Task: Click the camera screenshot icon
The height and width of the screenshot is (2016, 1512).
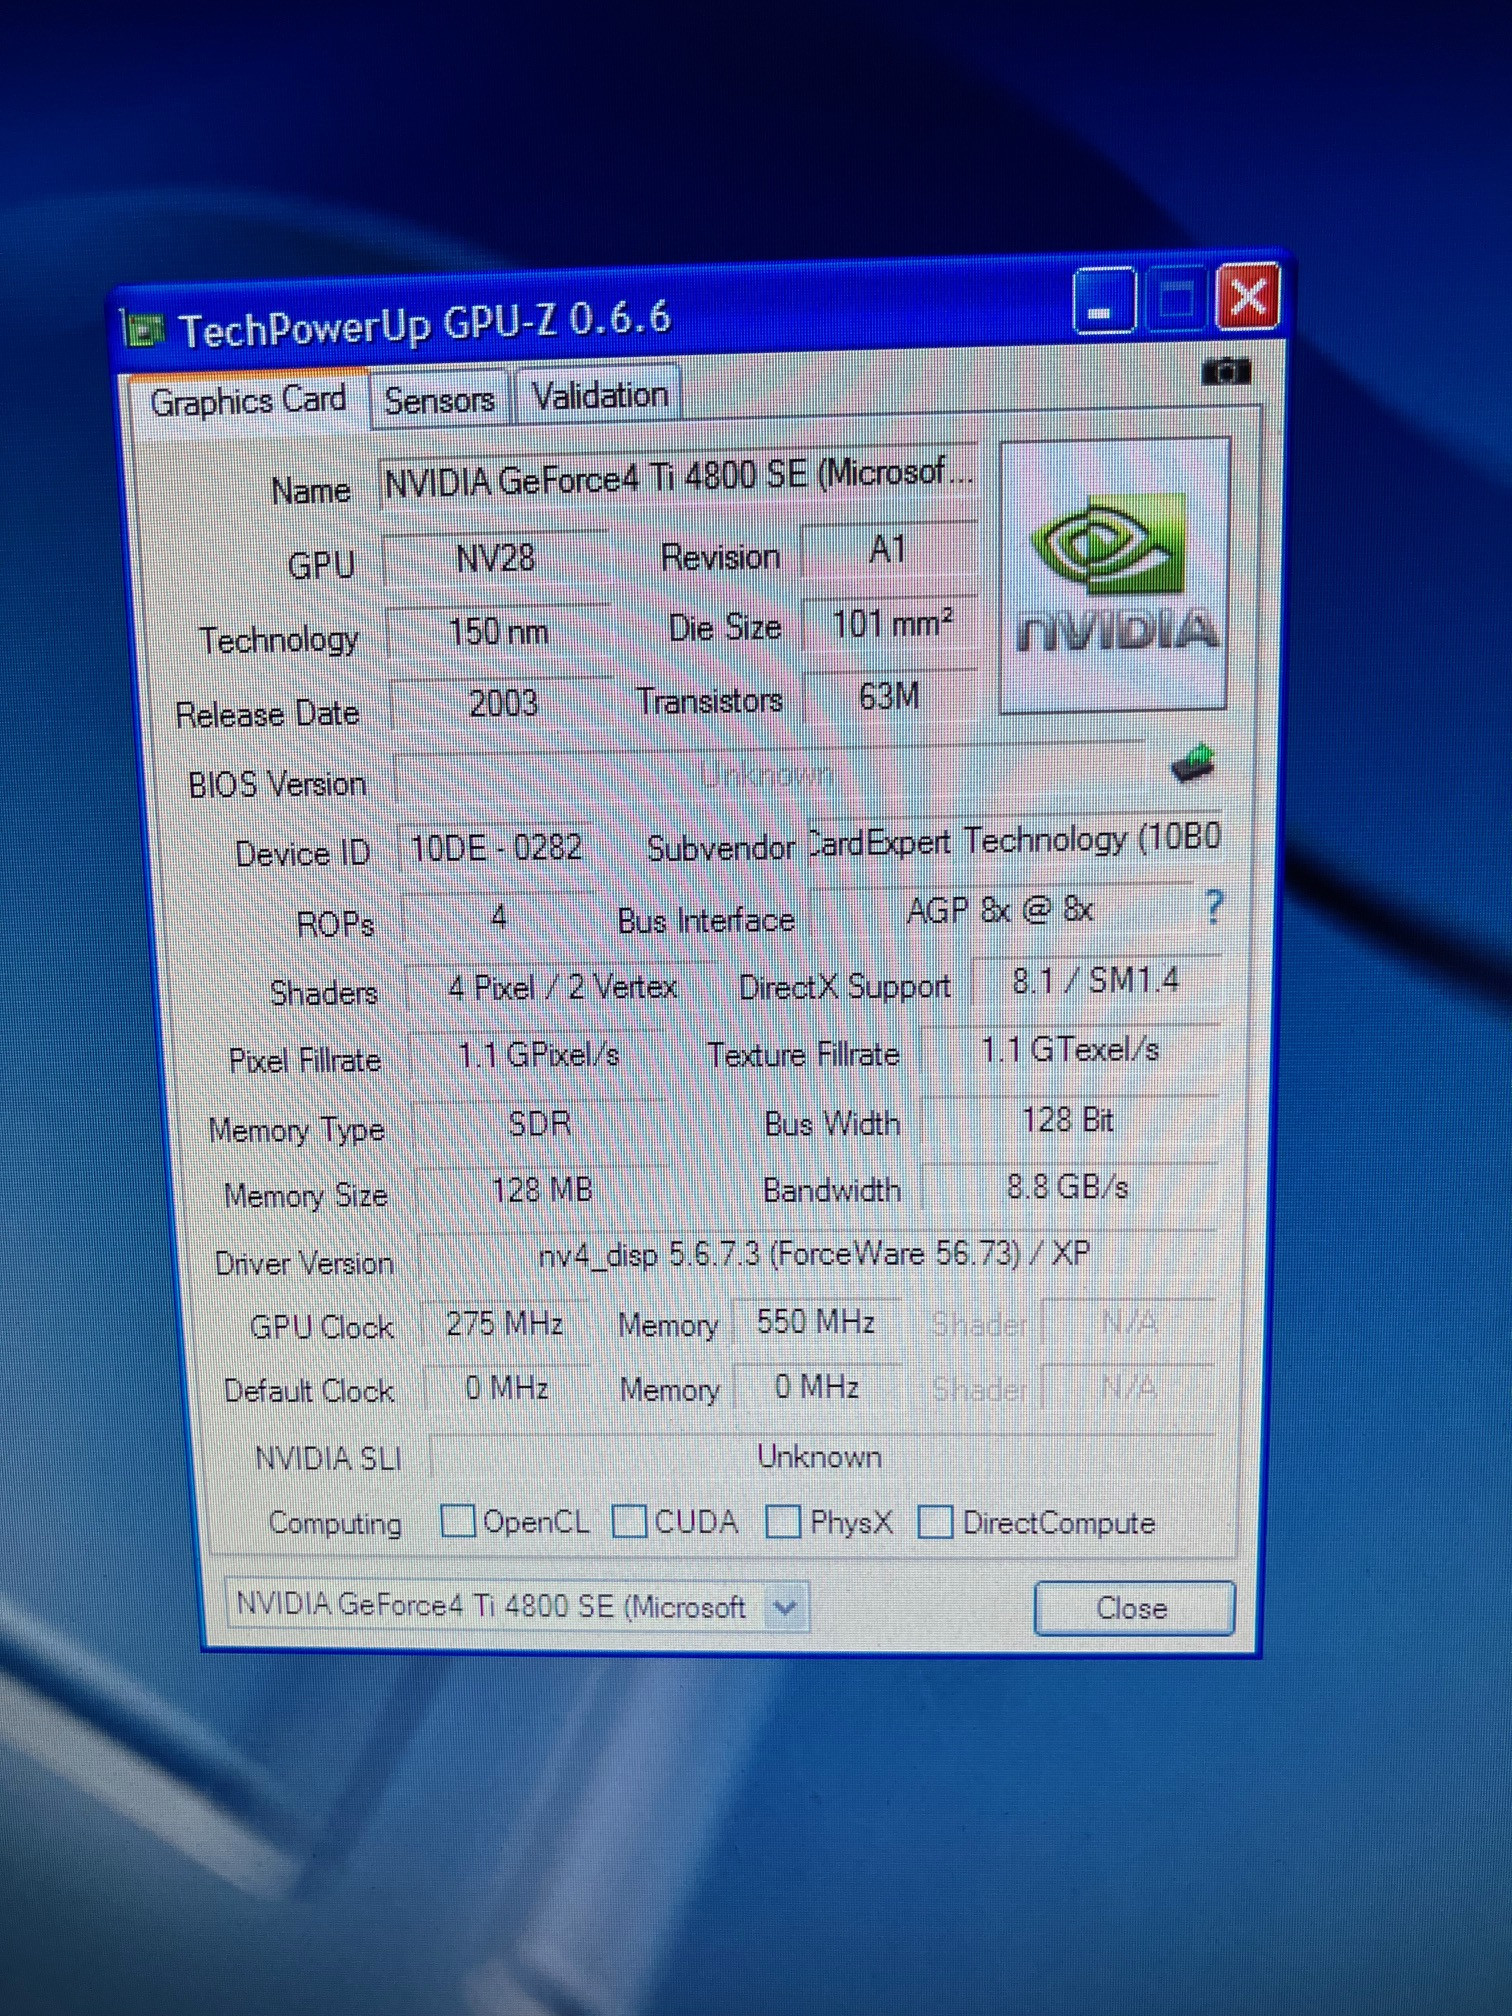Action: (1226, 372)
